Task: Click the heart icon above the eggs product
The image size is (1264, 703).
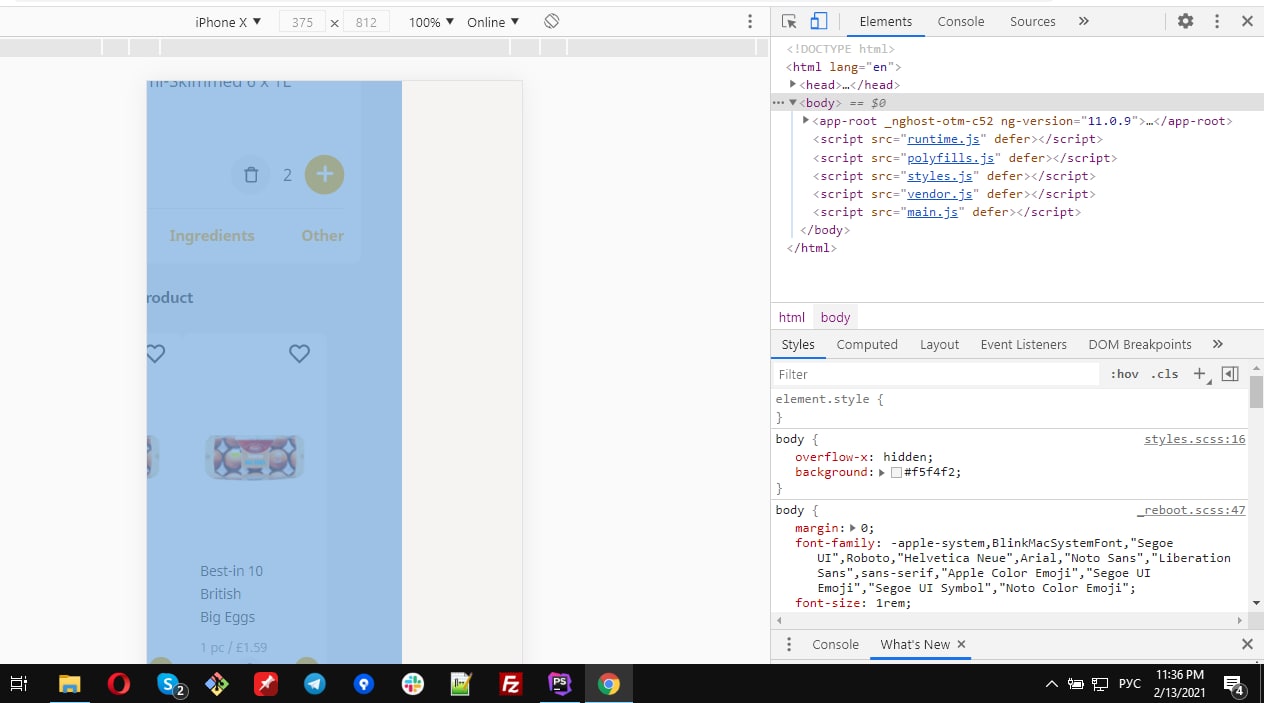Action: tap(299, 353)
